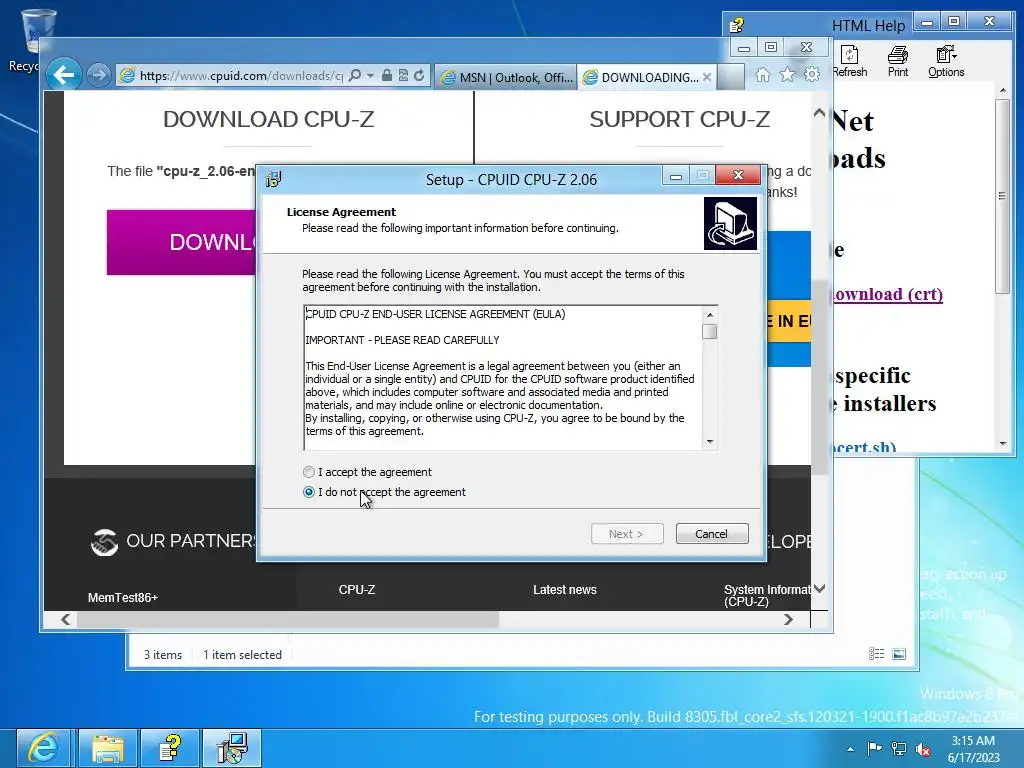
Task: Select 'I do not accept the agreement' option
Action: (x=309, y=492)
